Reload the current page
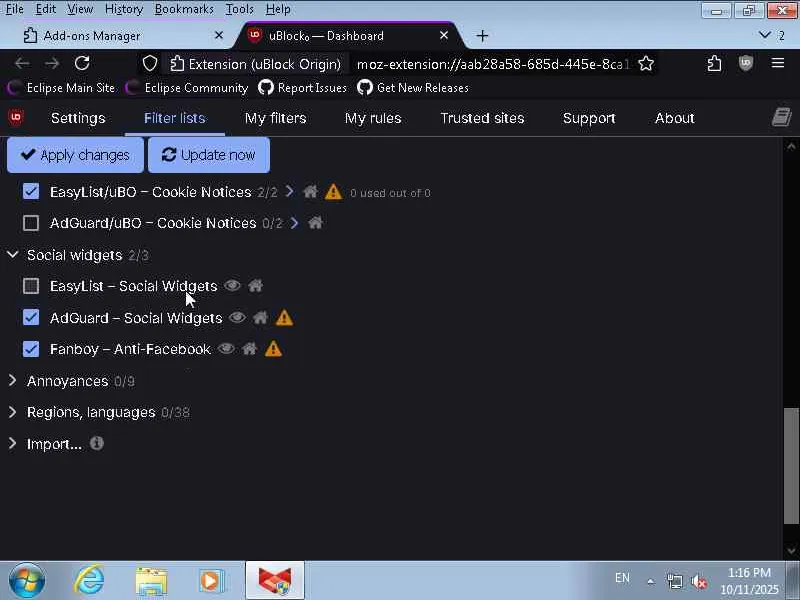Viewport: 800px width, 600px height. [x=82, y=63]
